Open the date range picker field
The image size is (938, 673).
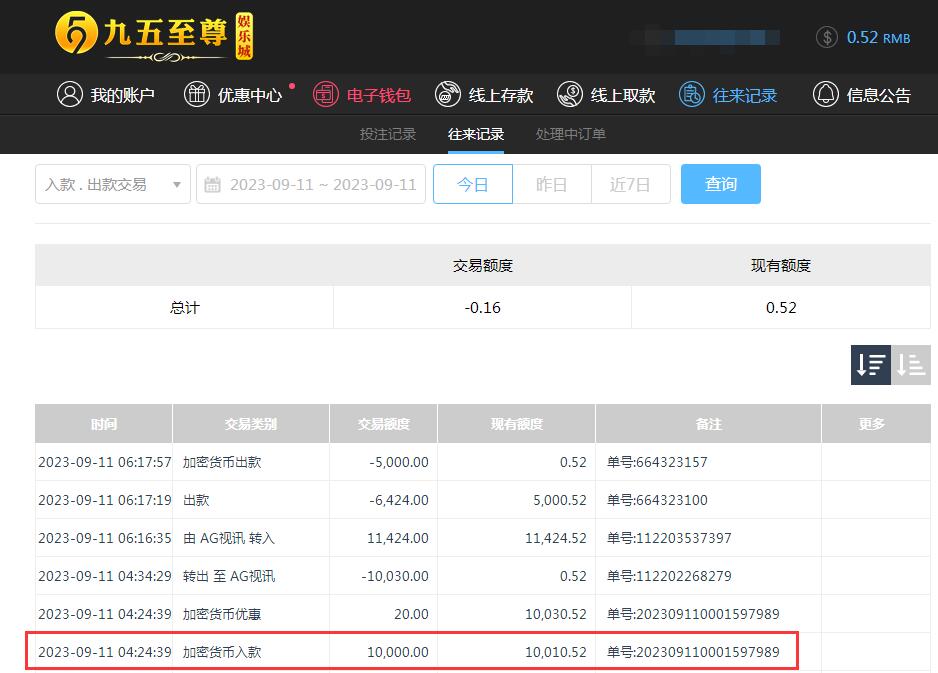pos(311,184)
